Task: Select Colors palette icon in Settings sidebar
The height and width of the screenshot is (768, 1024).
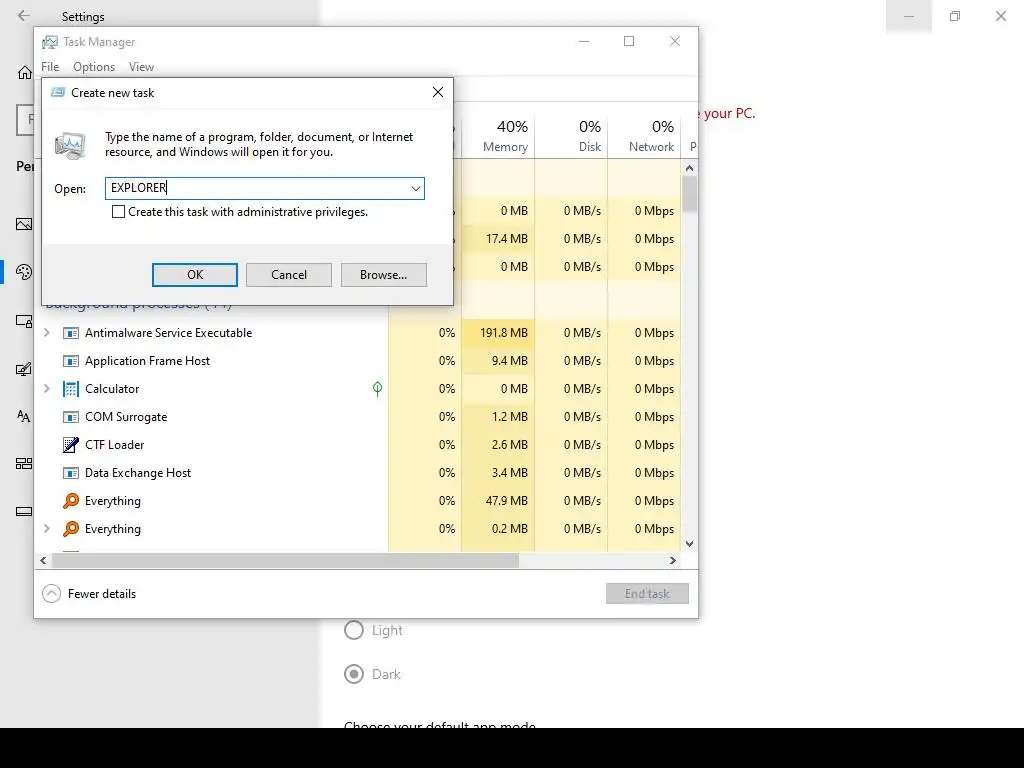Action: (x=24, y=272)
